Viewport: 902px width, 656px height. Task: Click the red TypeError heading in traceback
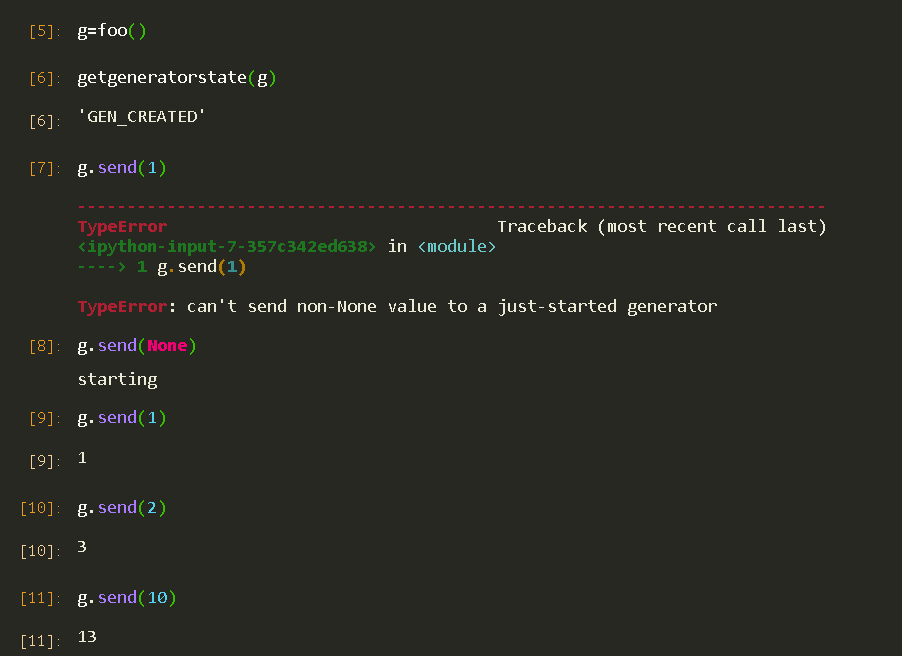click(123, 226)
